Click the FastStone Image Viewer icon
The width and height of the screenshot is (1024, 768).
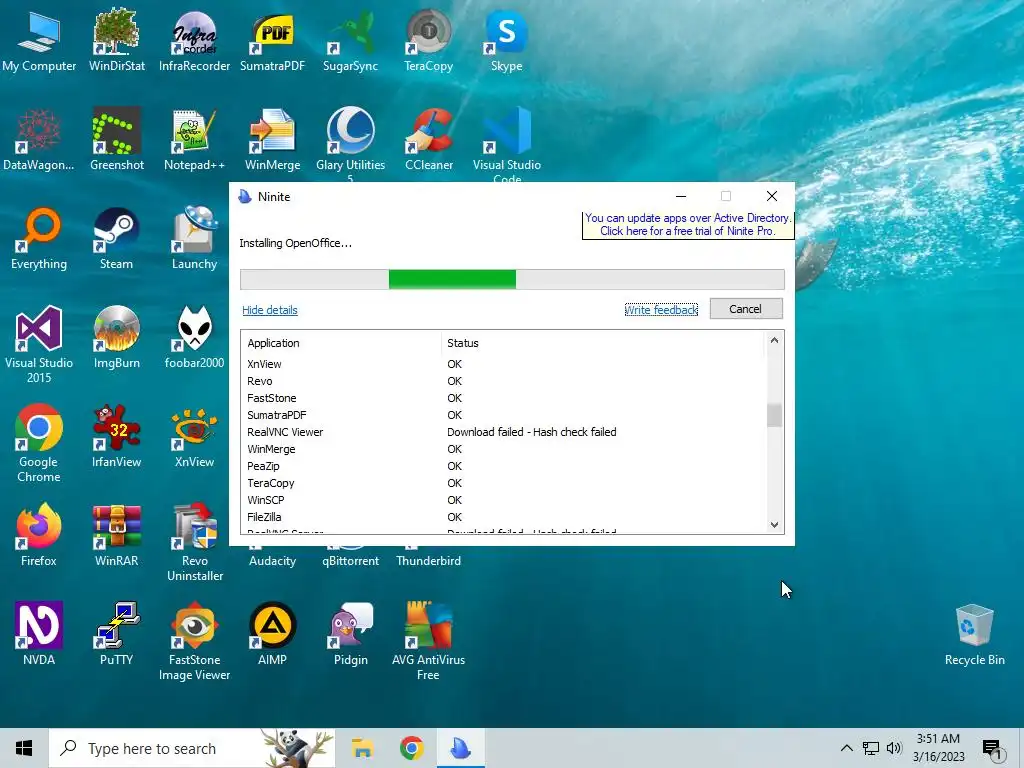[x=194, y=641]
